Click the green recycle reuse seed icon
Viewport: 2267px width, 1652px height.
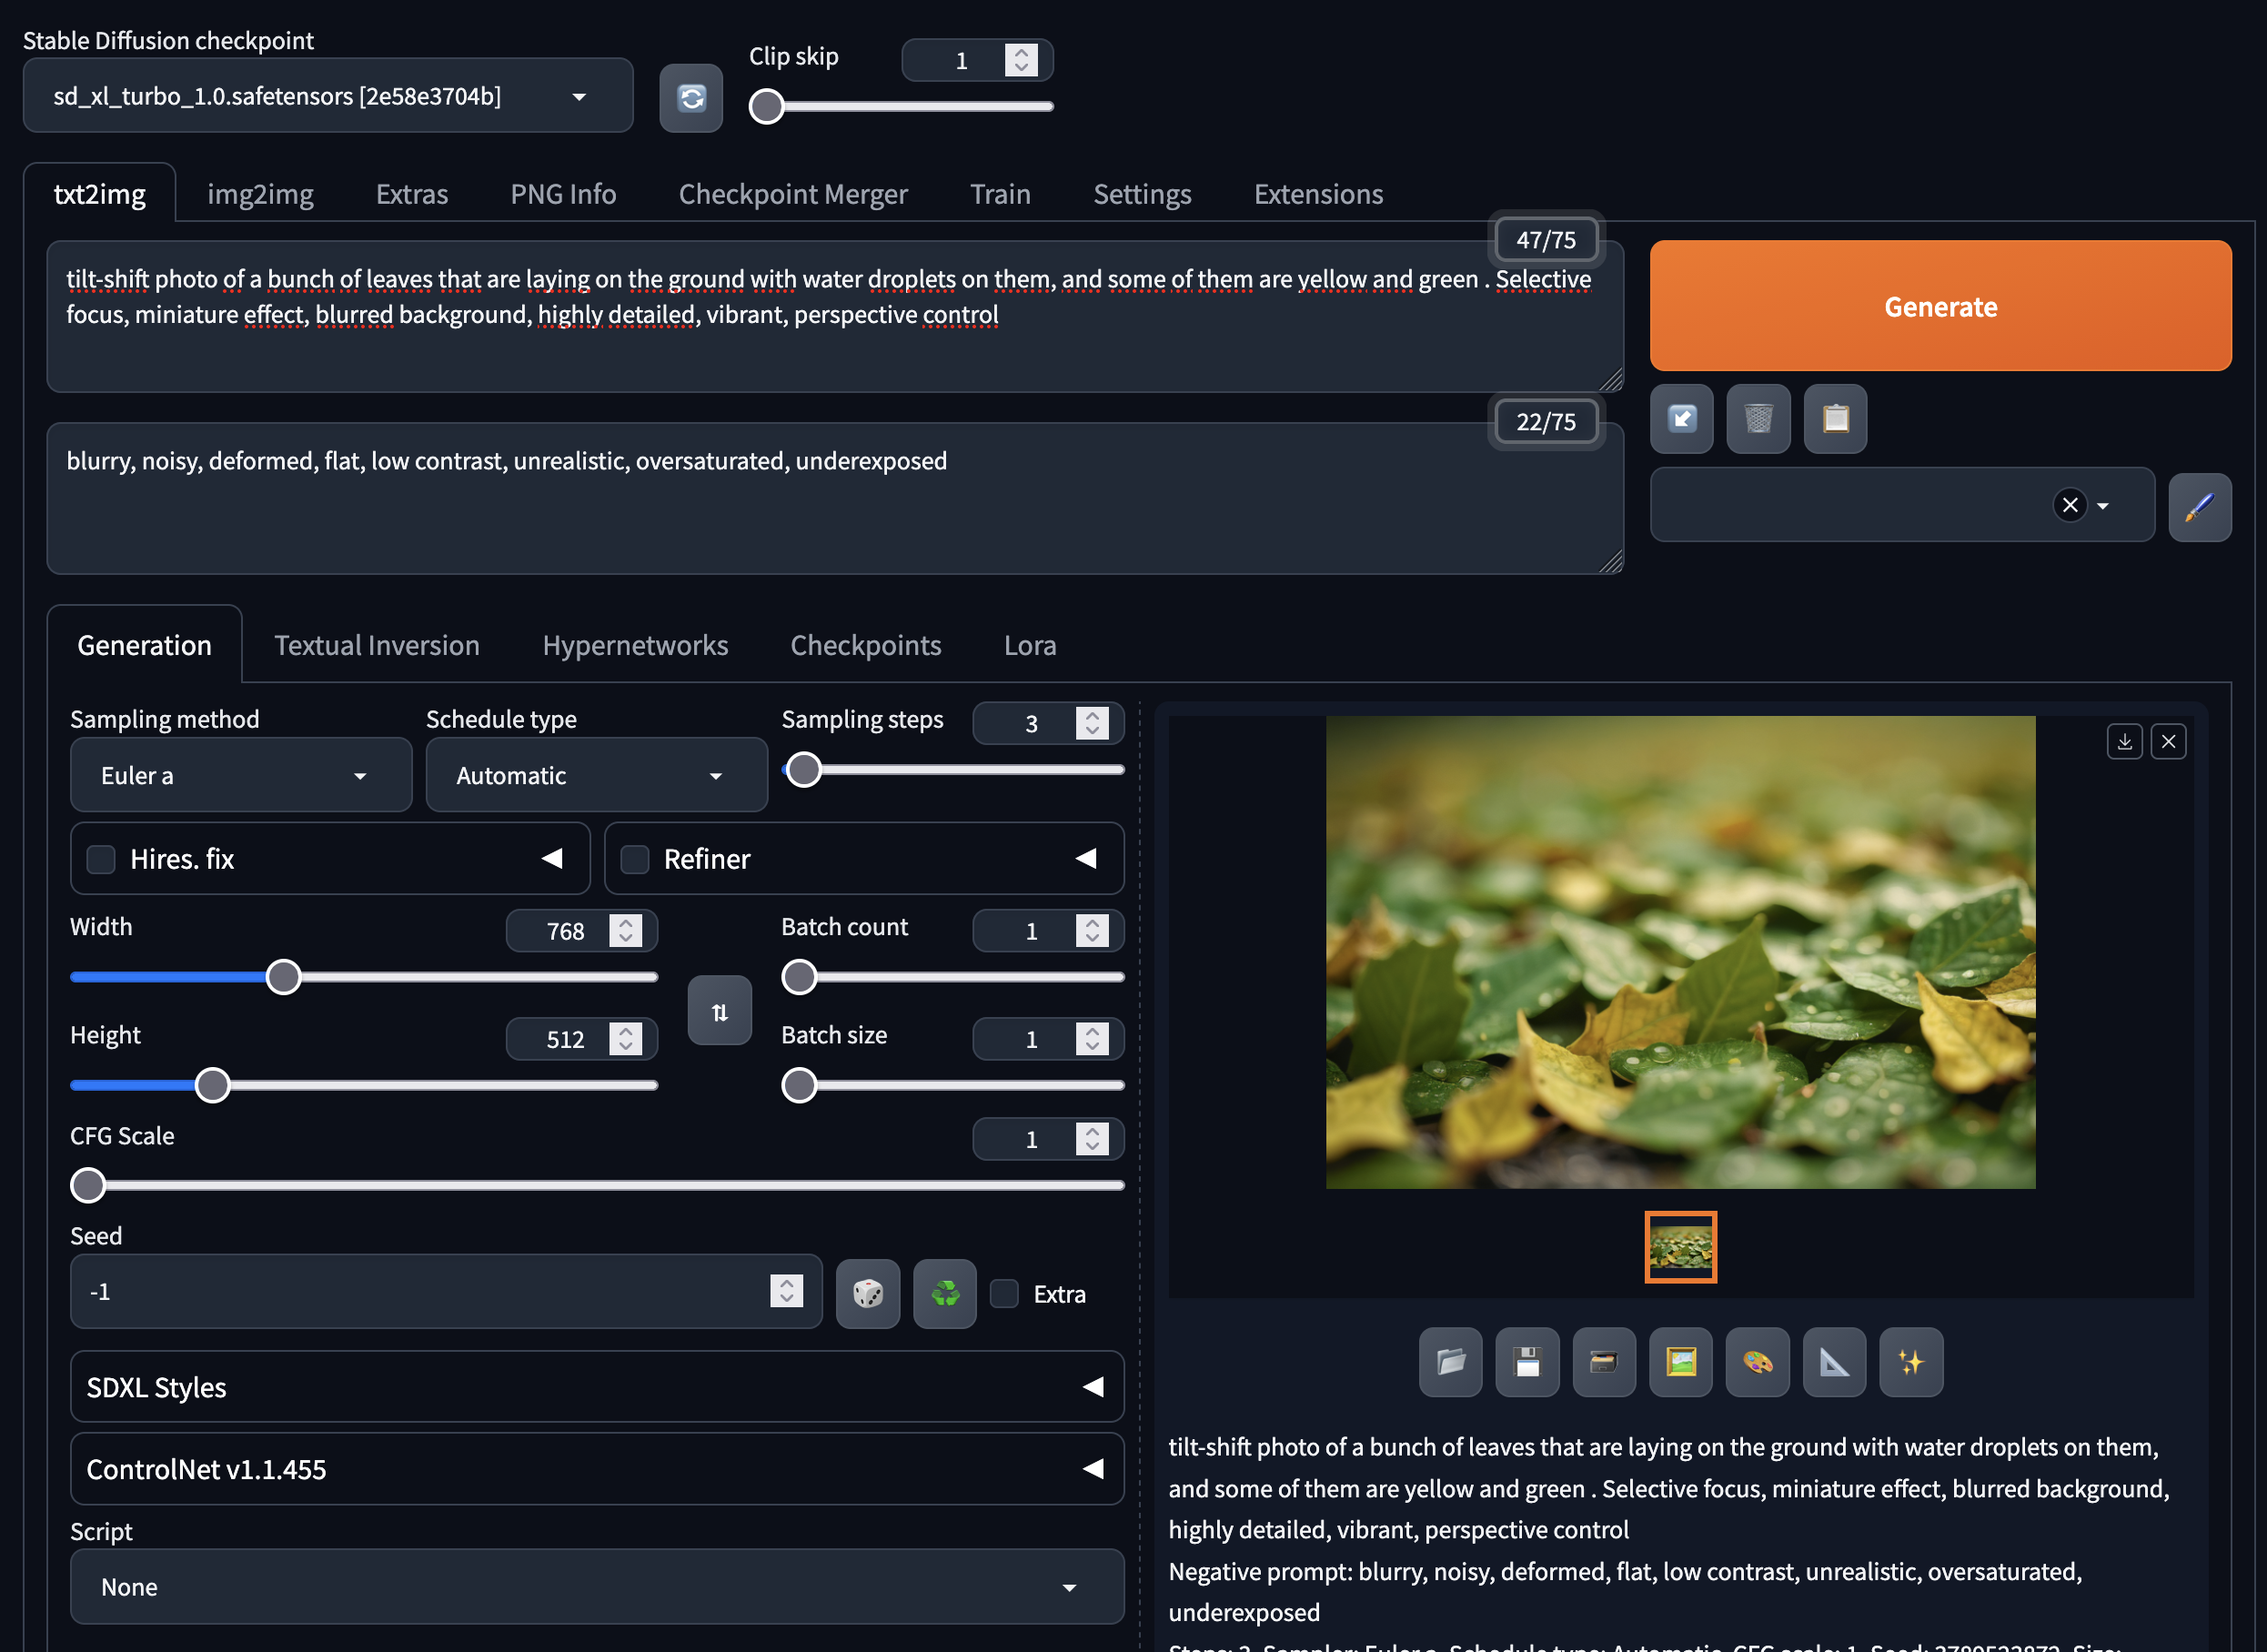[944, 1293]
